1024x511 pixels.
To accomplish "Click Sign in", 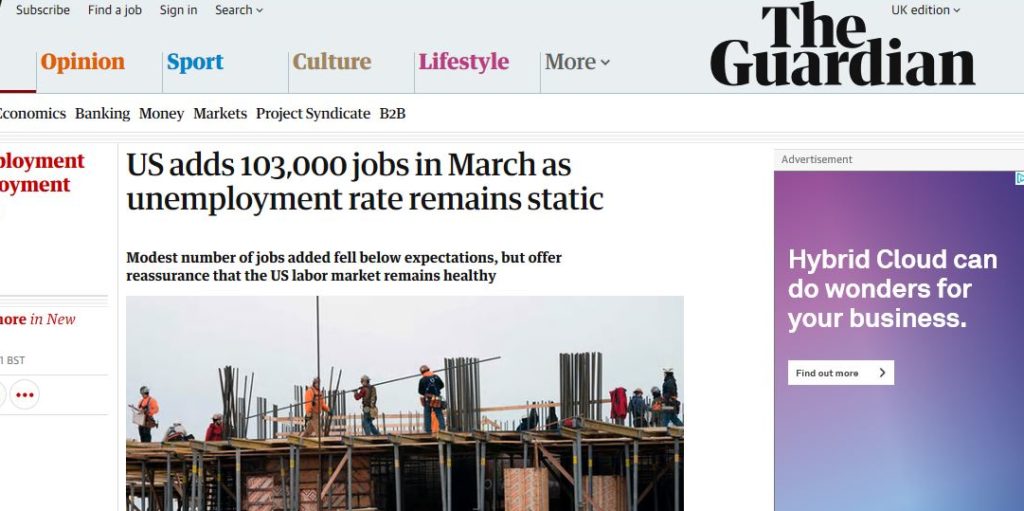I will pyautogui.click(x=179, y=10).
